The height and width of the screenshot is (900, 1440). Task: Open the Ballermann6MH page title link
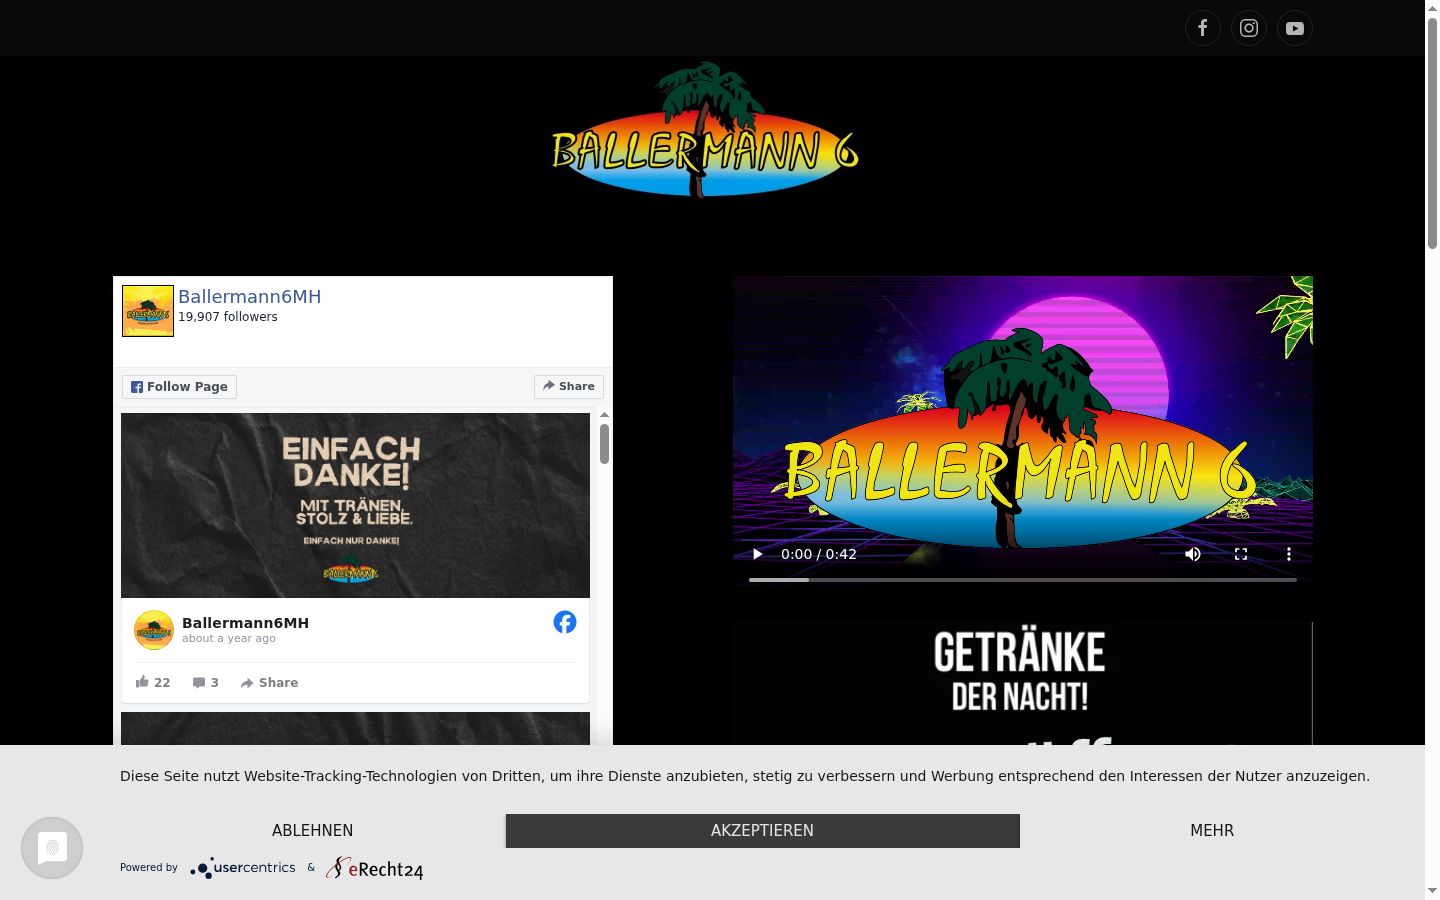249,296
